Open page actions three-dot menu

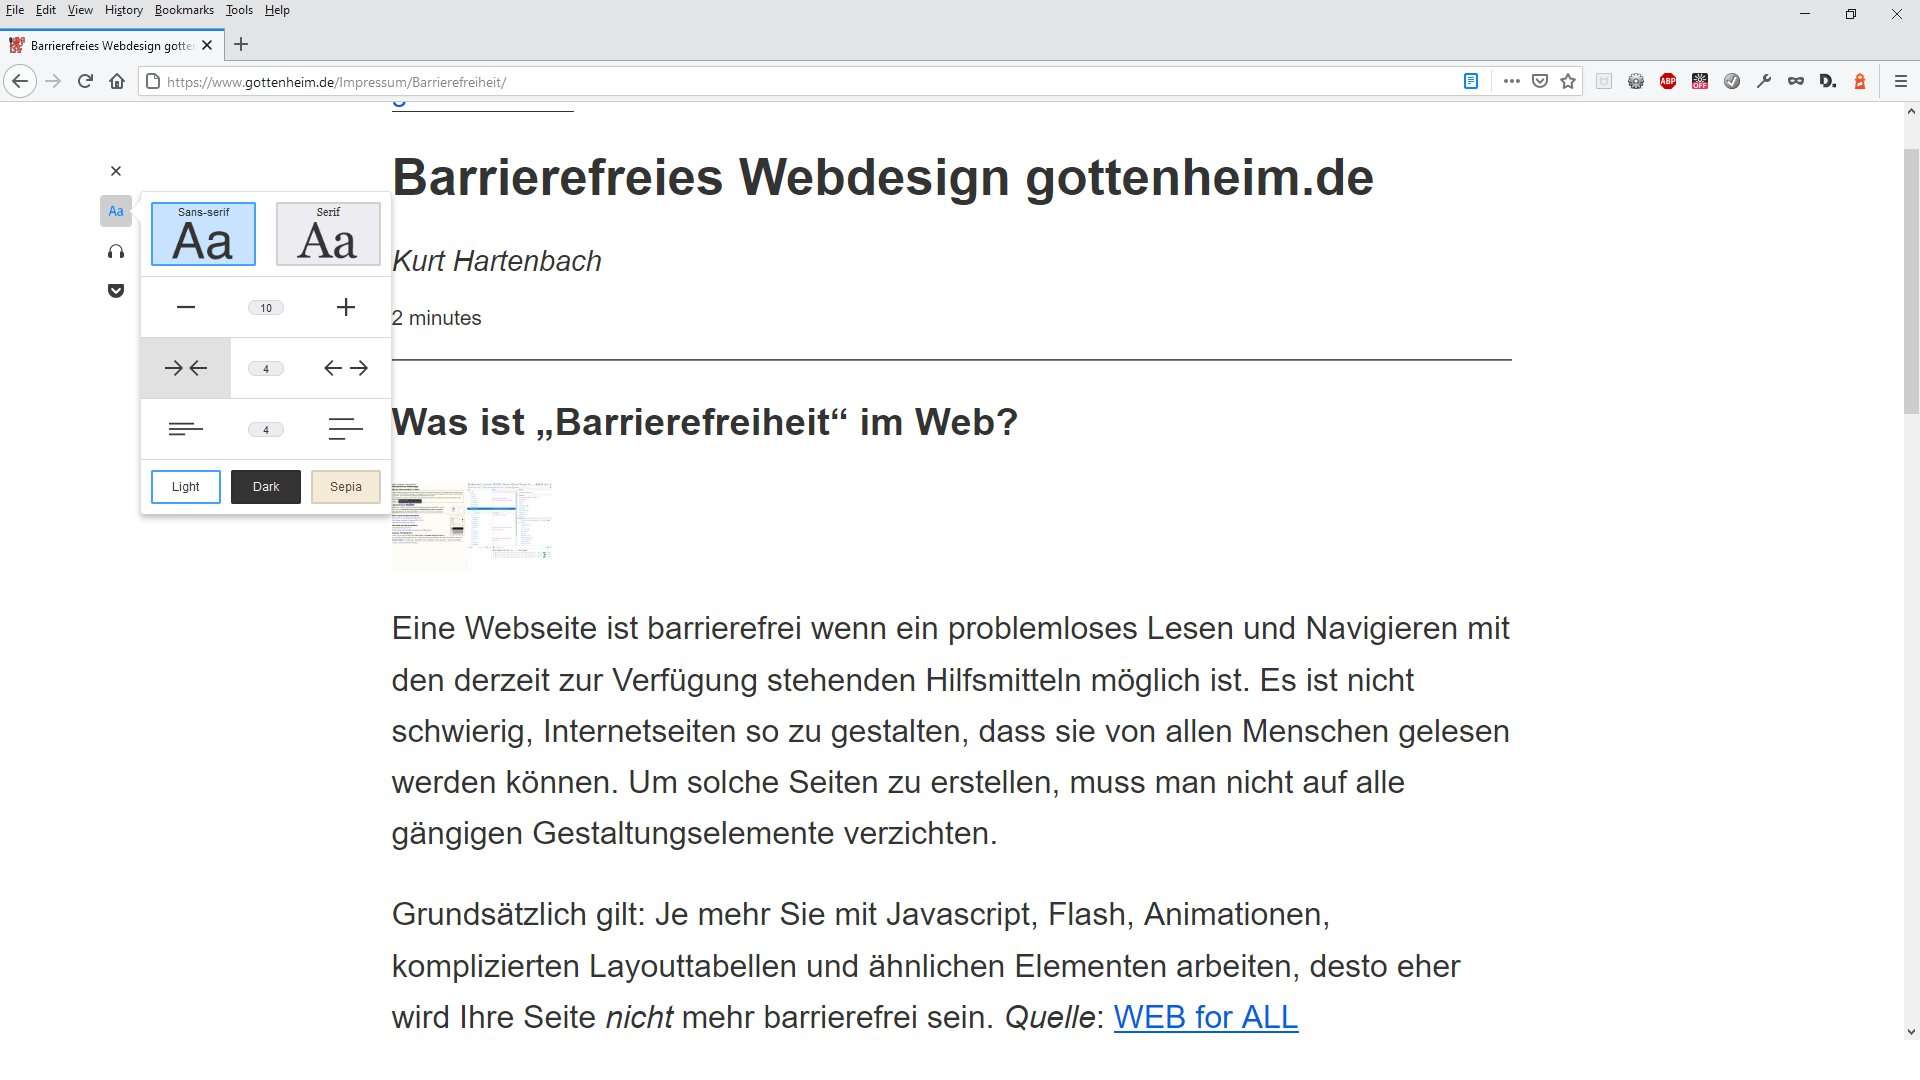[1511, 82]
